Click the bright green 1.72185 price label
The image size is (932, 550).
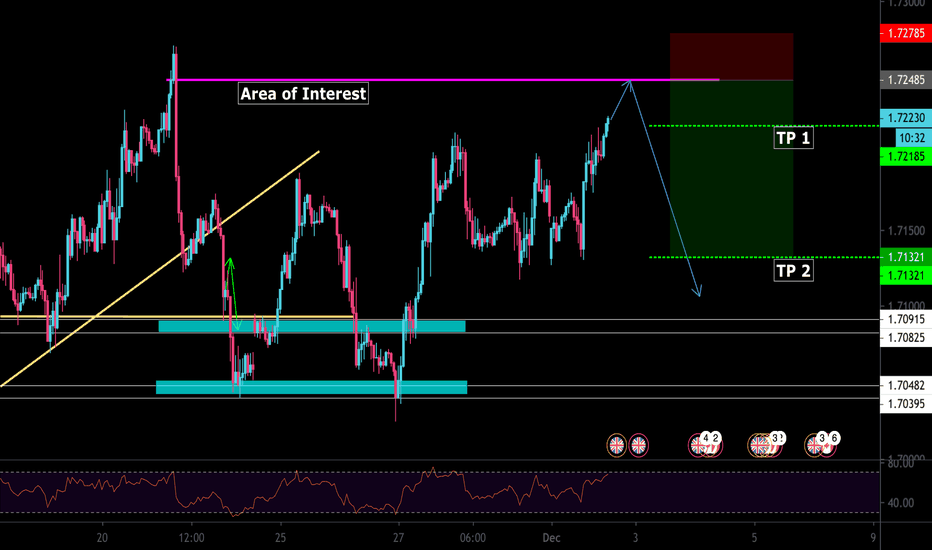pyautogui.click(x=905, y=157)
